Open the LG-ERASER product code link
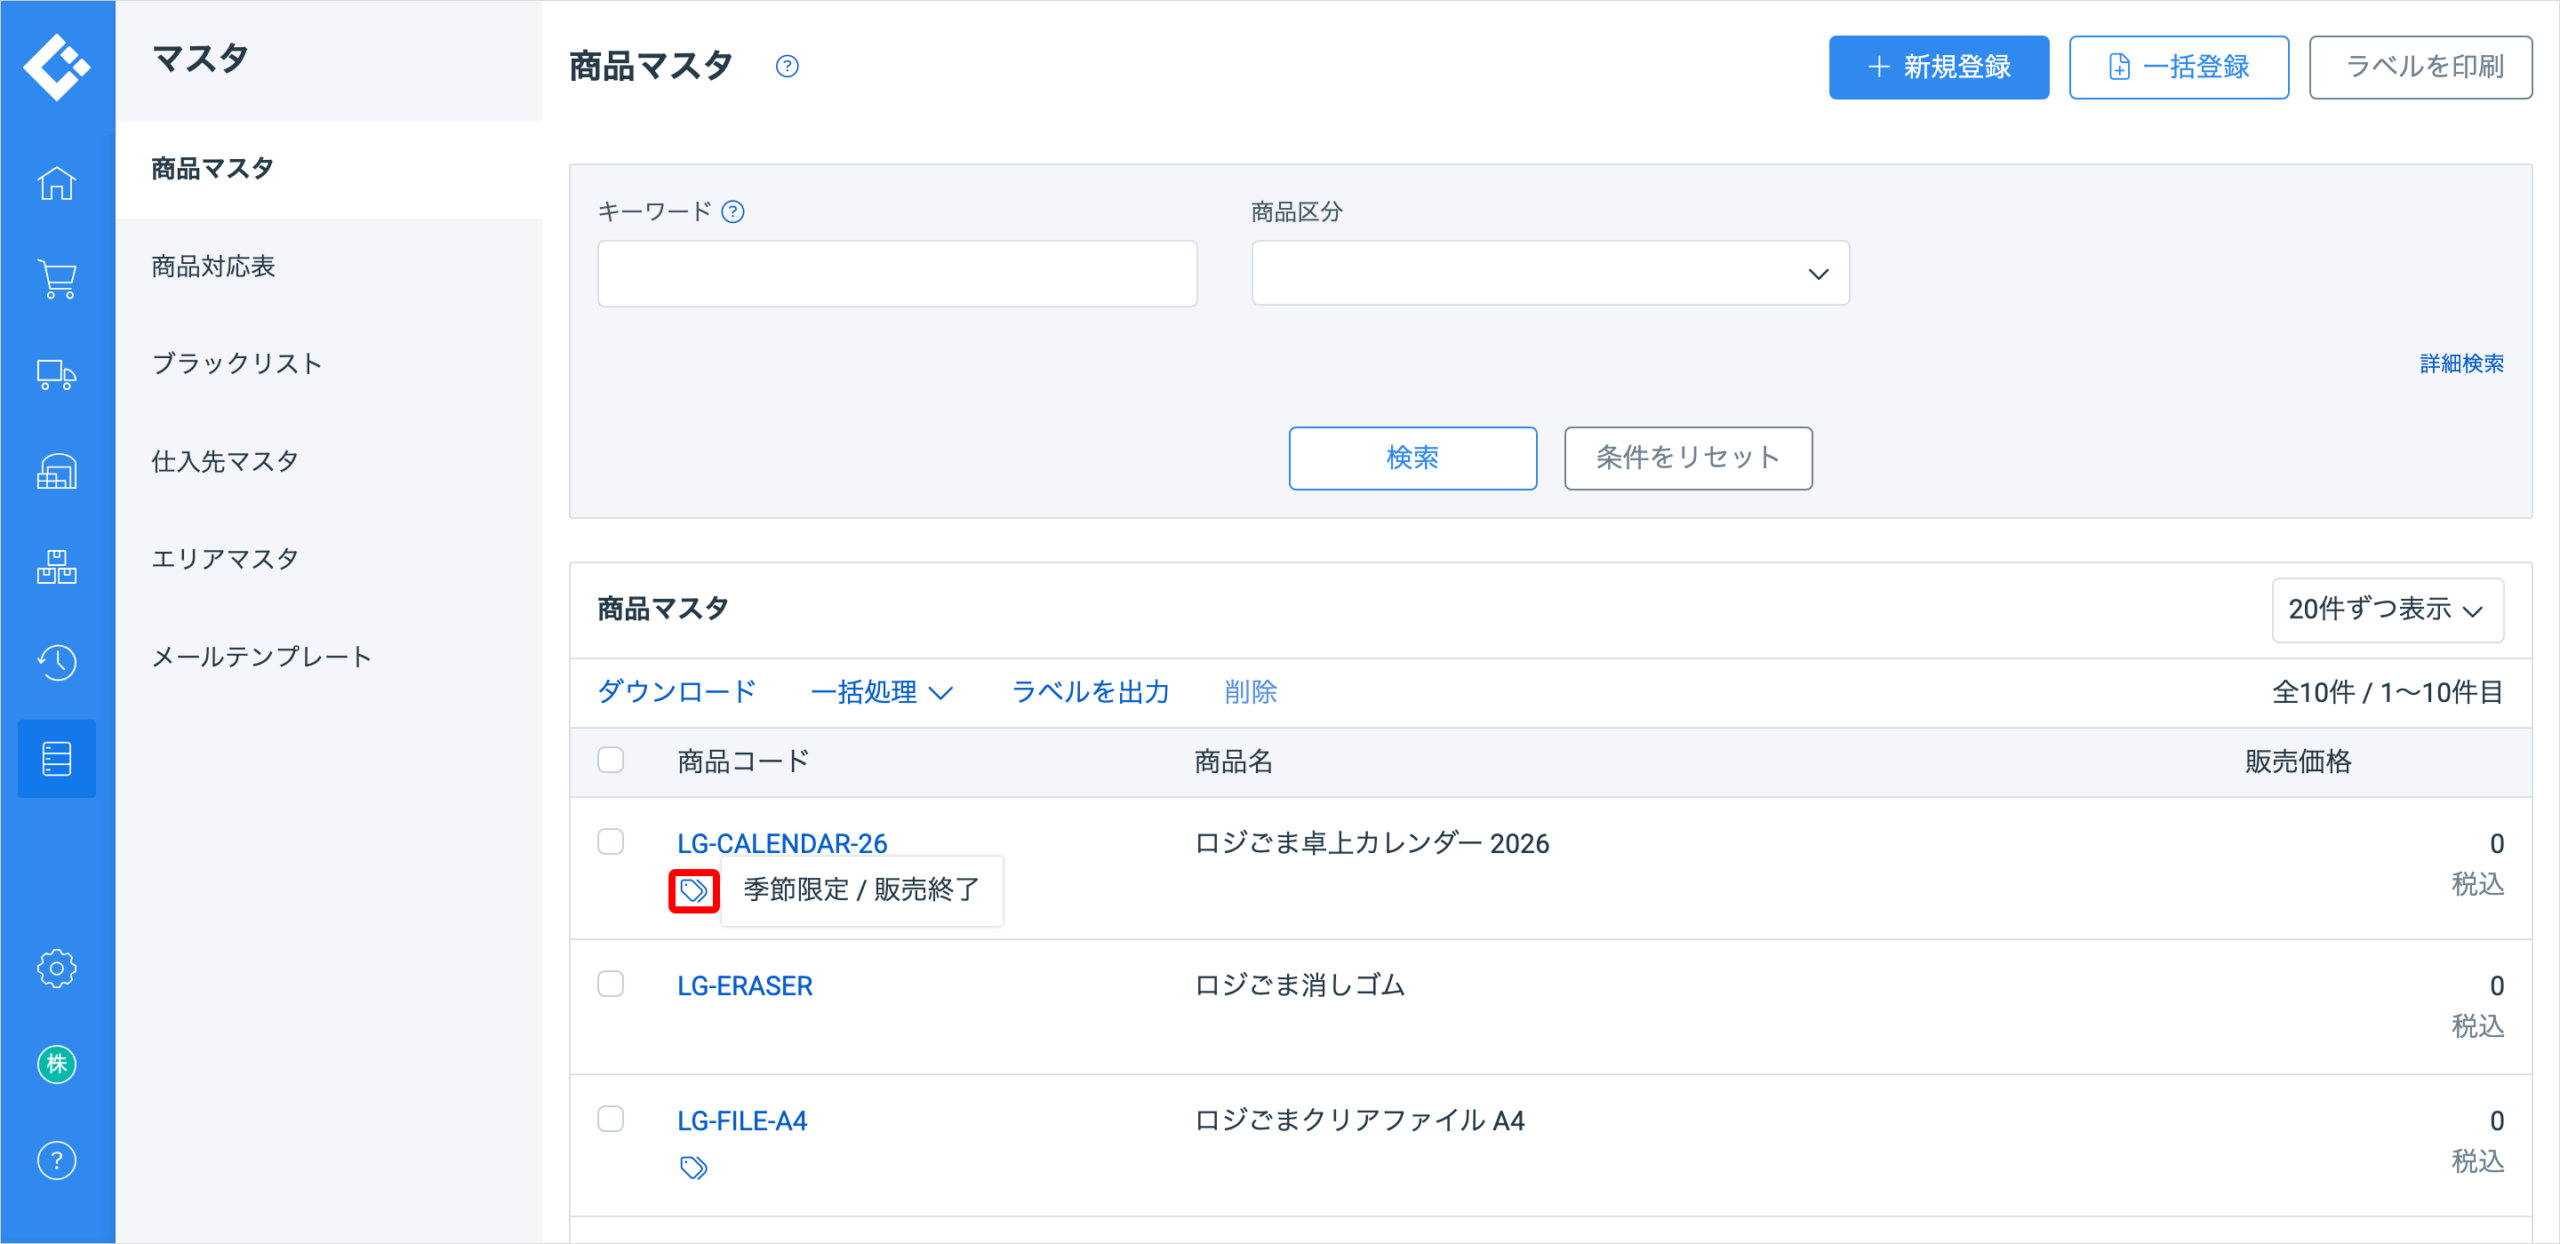The width and height of the screenshot is (2560, 1244). pos(745,986)
